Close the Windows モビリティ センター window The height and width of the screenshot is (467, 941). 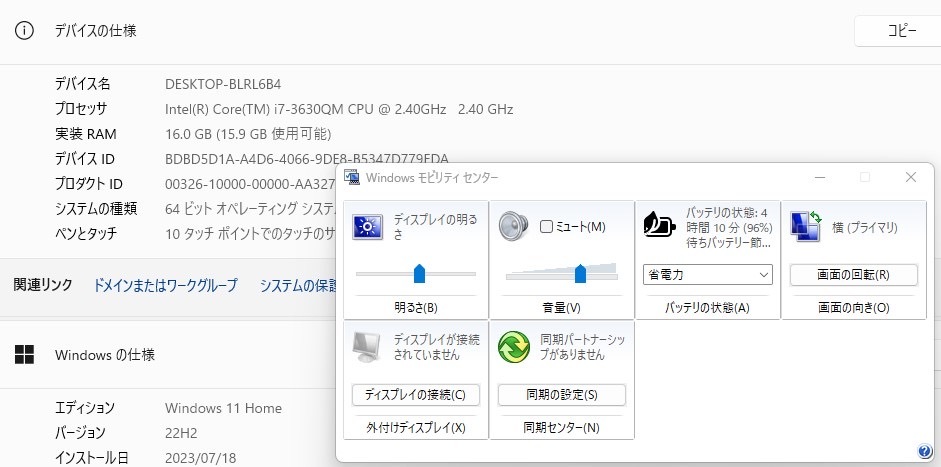[910, 177]
